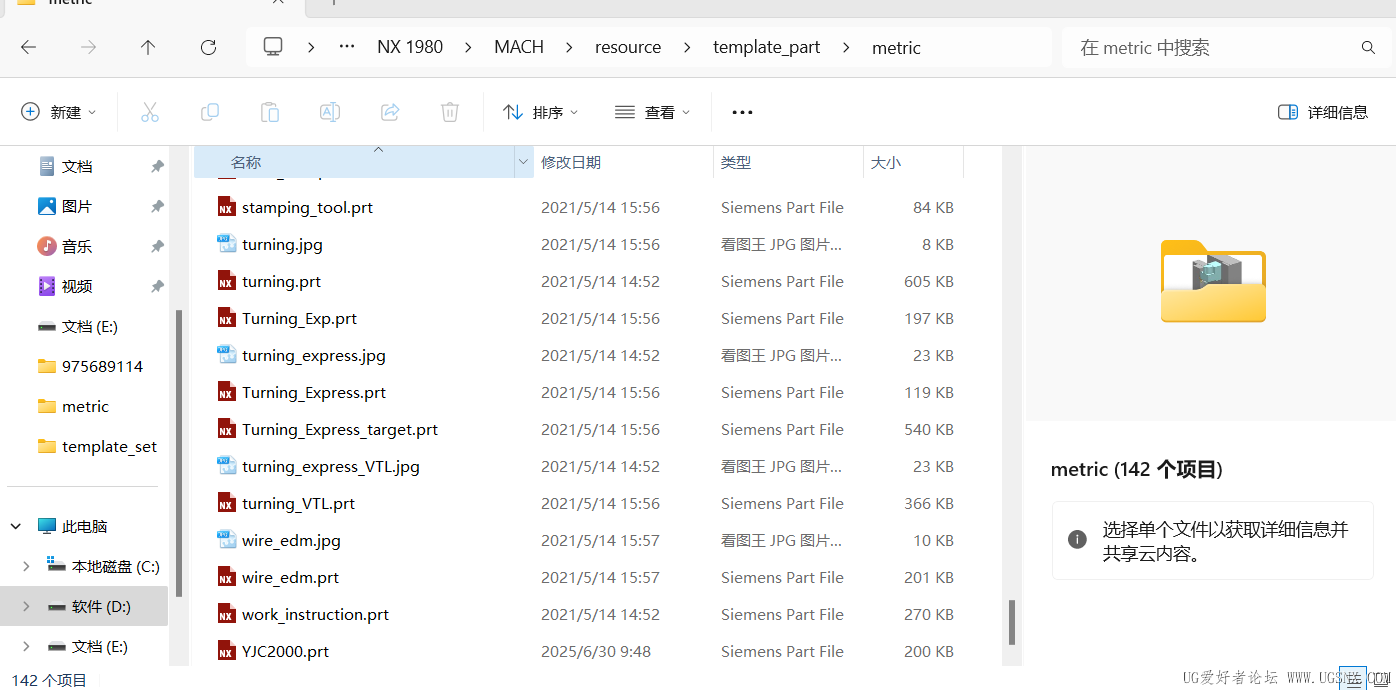Click the metric breadcrumb in the address bar
1396x690 pixels.
pos(896,47)
